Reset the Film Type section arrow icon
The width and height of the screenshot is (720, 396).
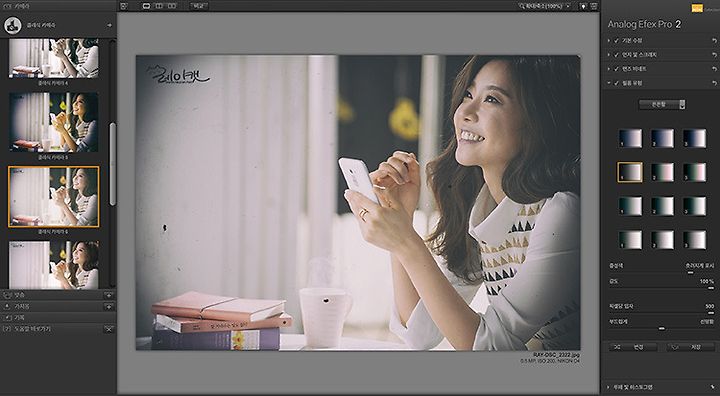(x=714, y=83)
